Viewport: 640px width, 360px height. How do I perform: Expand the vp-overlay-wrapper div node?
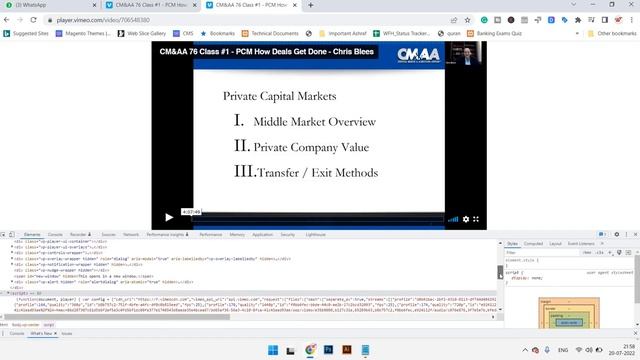click(x=12, y=258)
